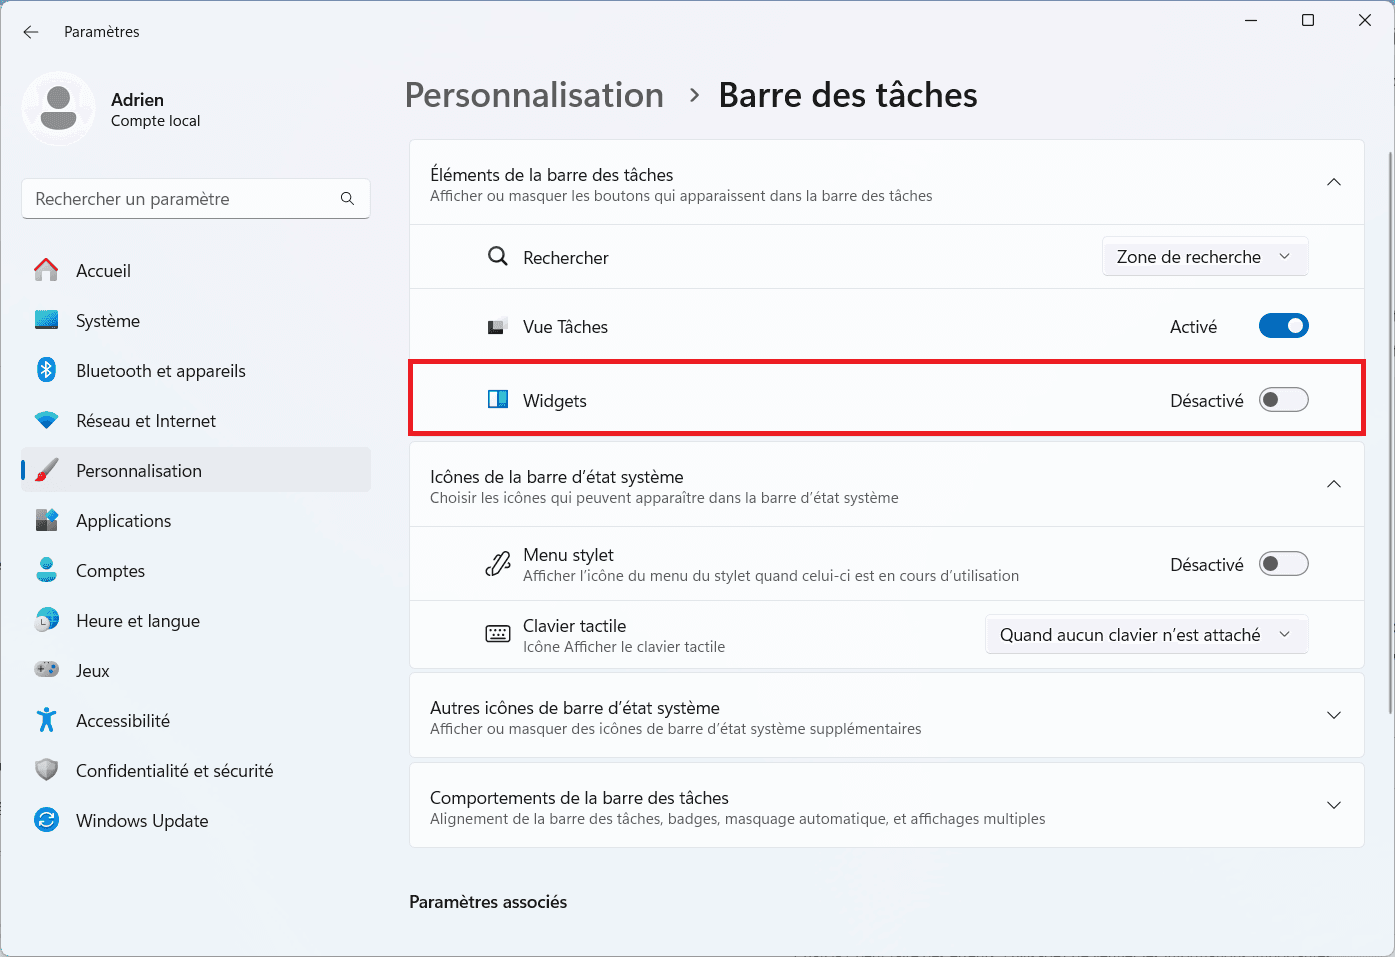1395x957 pixels.
Task: Open the Quand aucun clavier n'est attaché dropdown
Action: (1146, 635)
